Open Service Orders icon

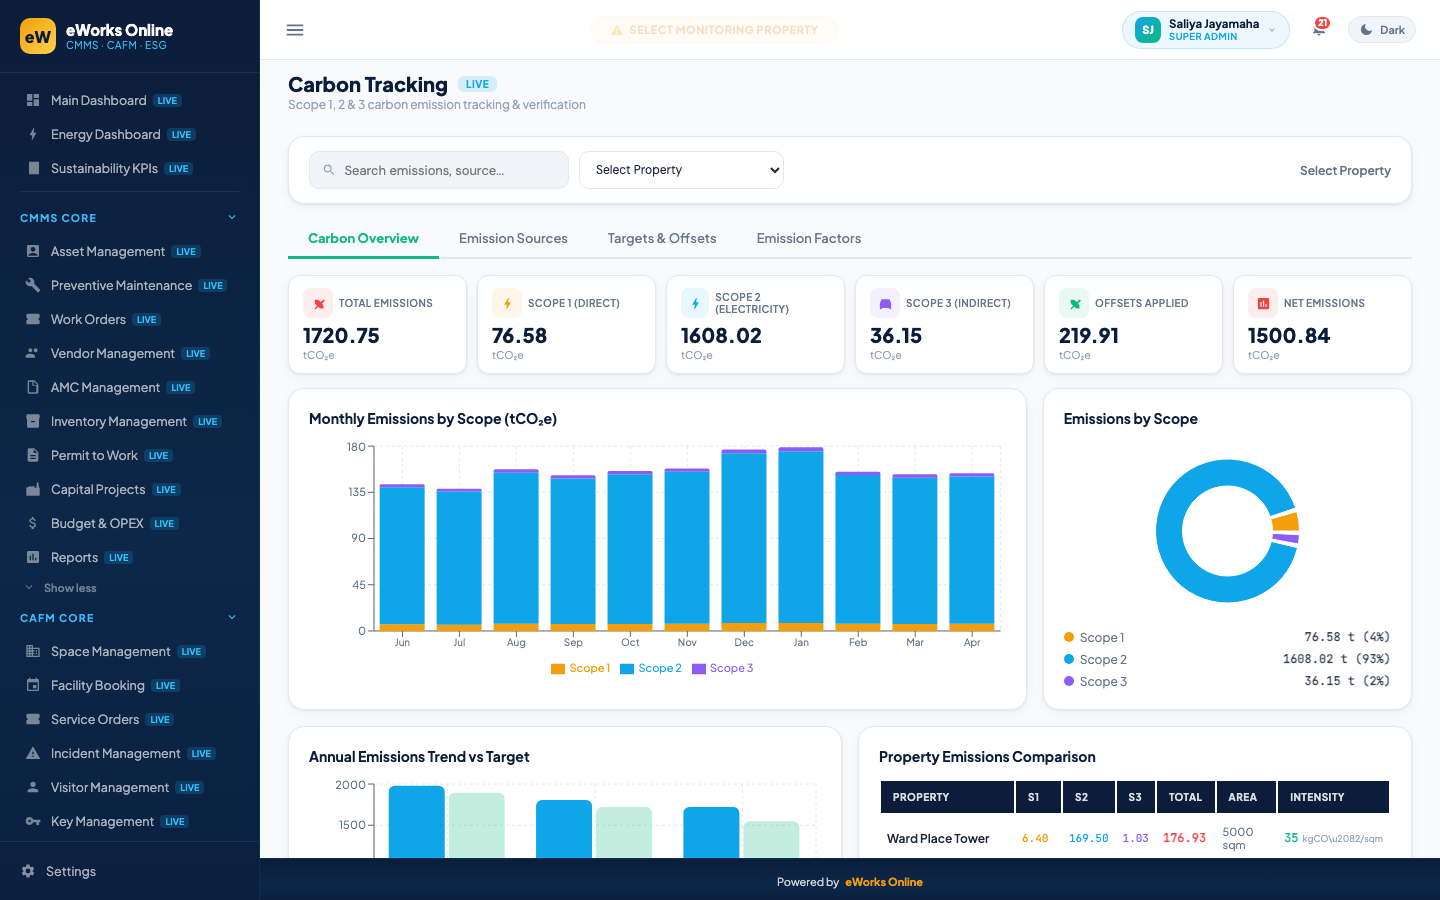point(33,719)
